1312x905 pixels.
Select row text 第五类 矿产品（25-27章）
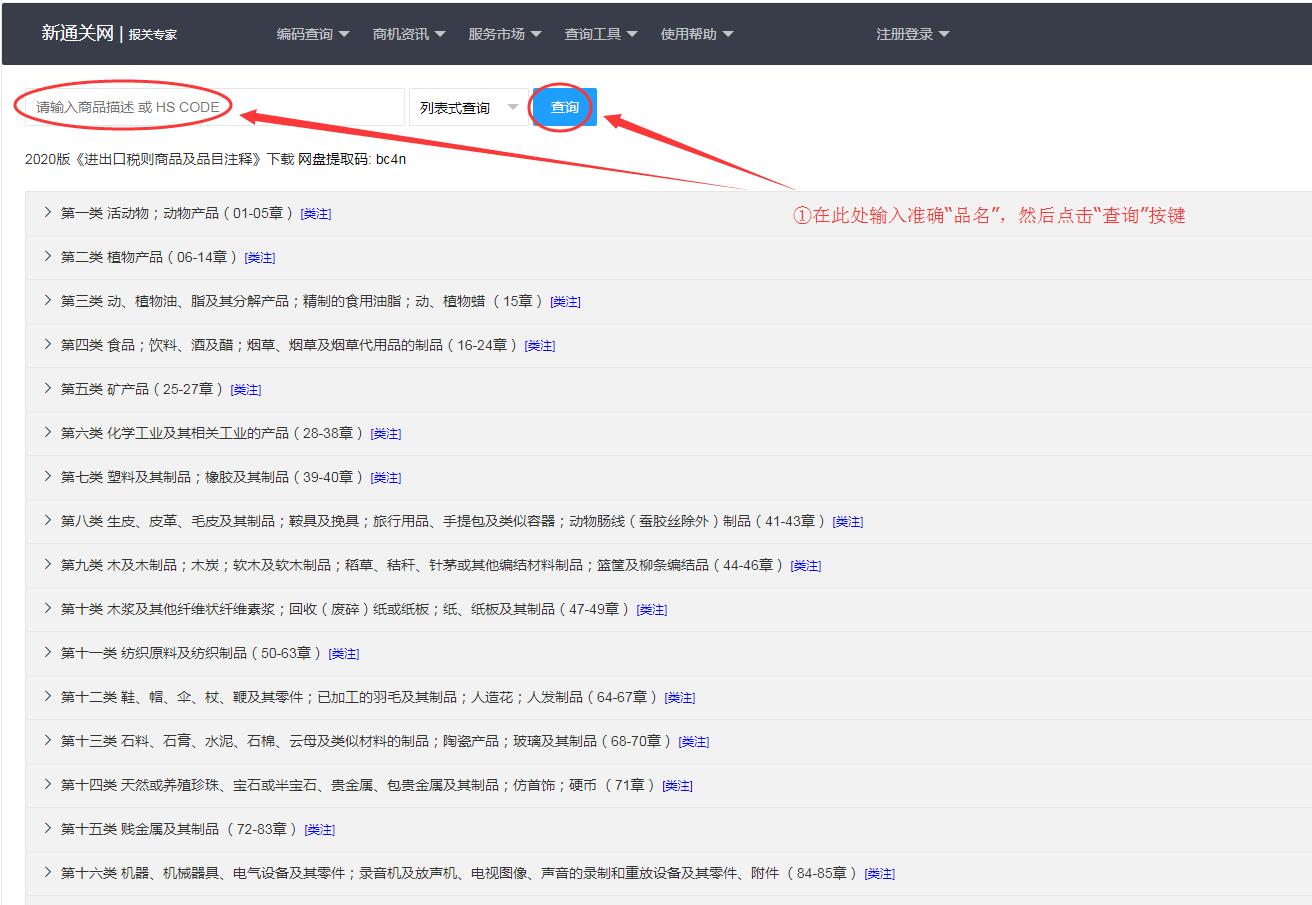(x=143, y=389)
